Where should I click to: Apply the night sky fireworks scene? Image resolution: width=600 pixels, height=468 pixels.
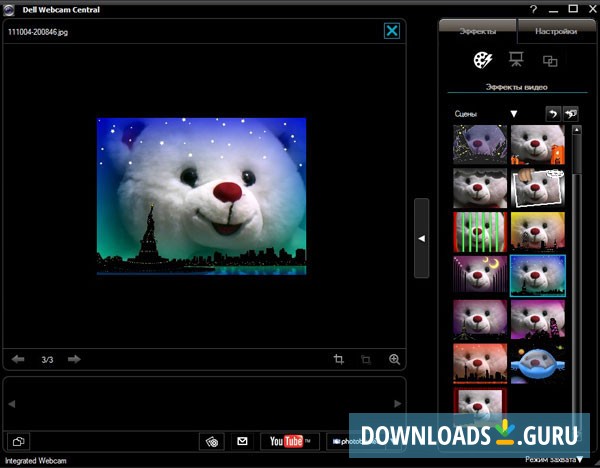tap(480, 144)
